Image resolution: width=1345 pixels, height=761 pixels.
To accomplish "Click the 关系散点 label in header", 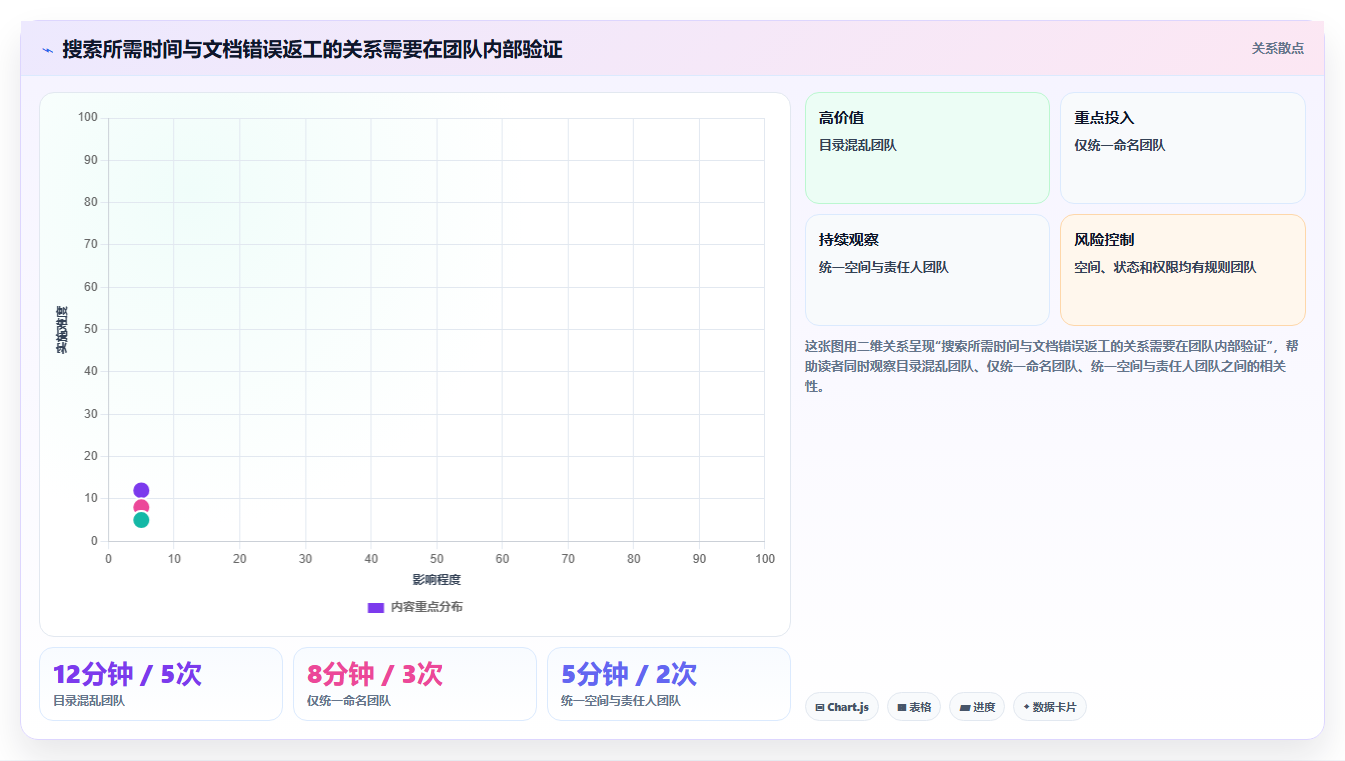I will [1277, 48].
